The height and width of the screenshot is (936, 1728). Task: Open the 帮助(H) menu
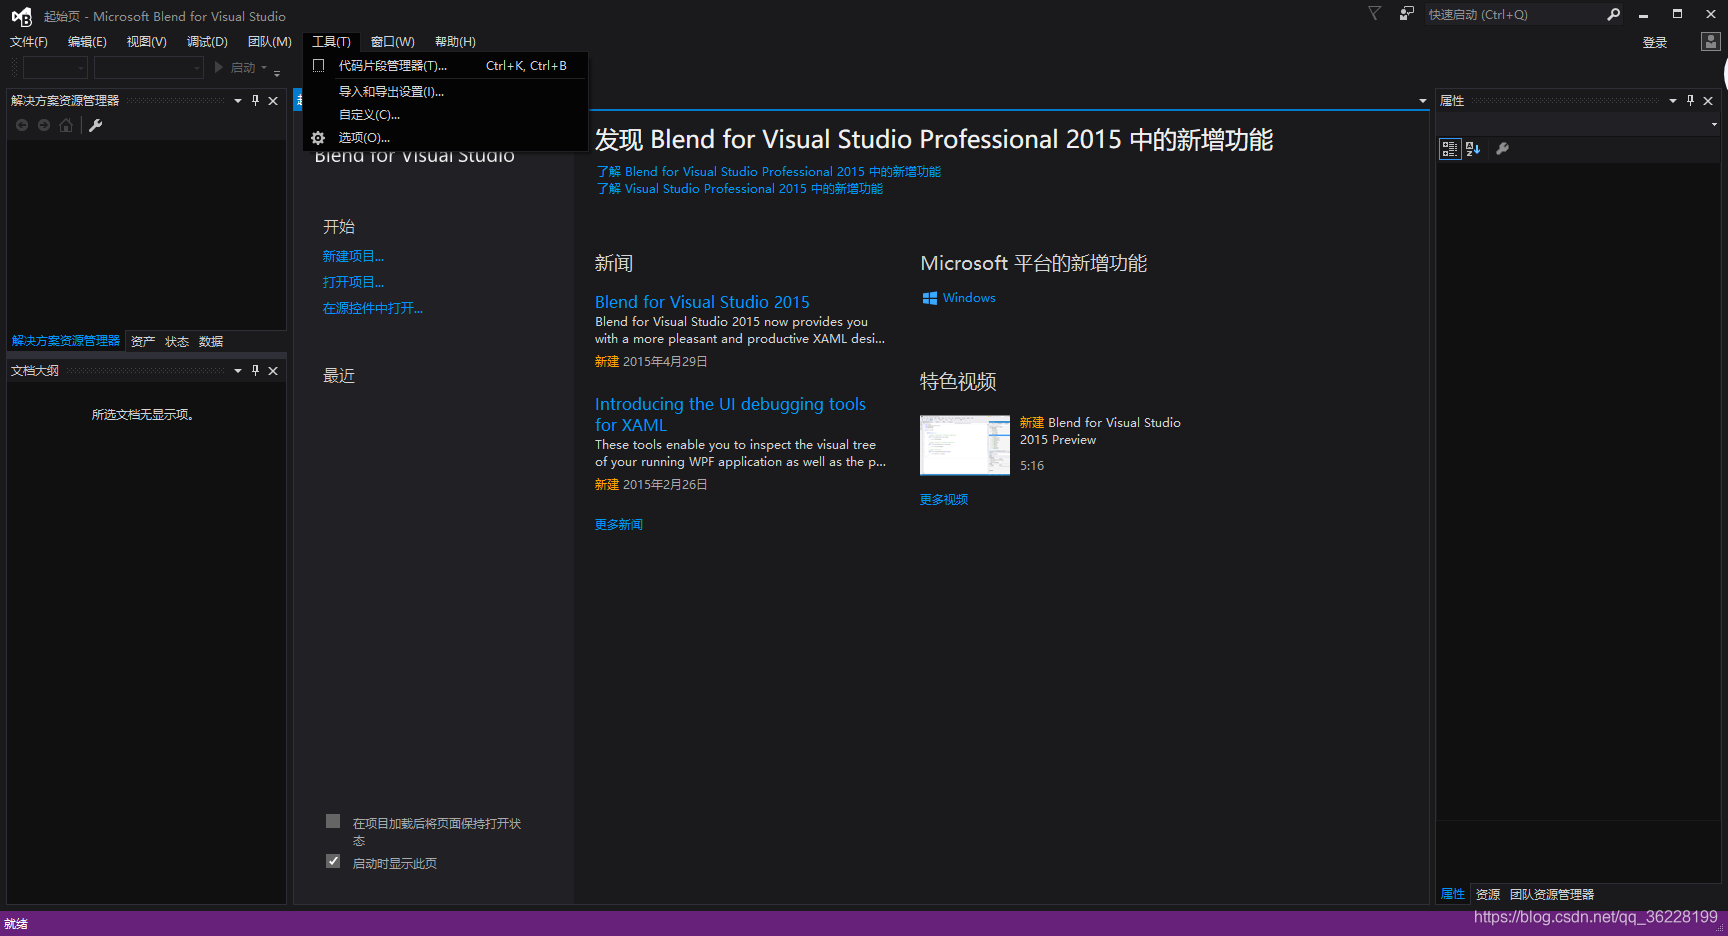[455, 42]
